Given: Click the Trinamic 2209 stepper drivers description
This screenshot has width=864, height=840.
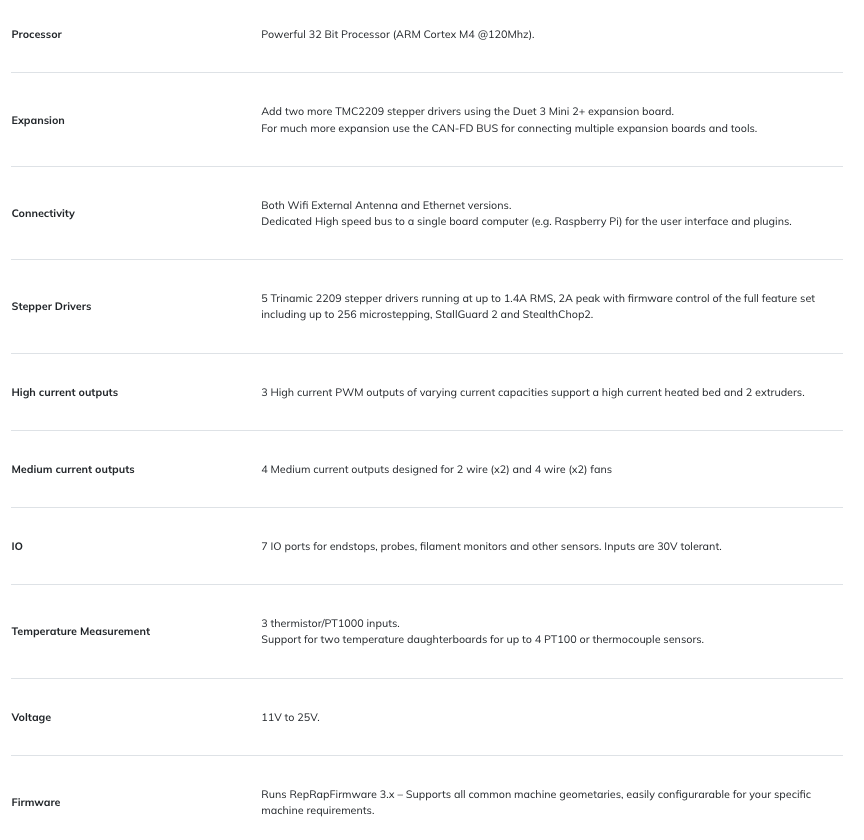Looking at the screenshot, I should coord(538,306).
